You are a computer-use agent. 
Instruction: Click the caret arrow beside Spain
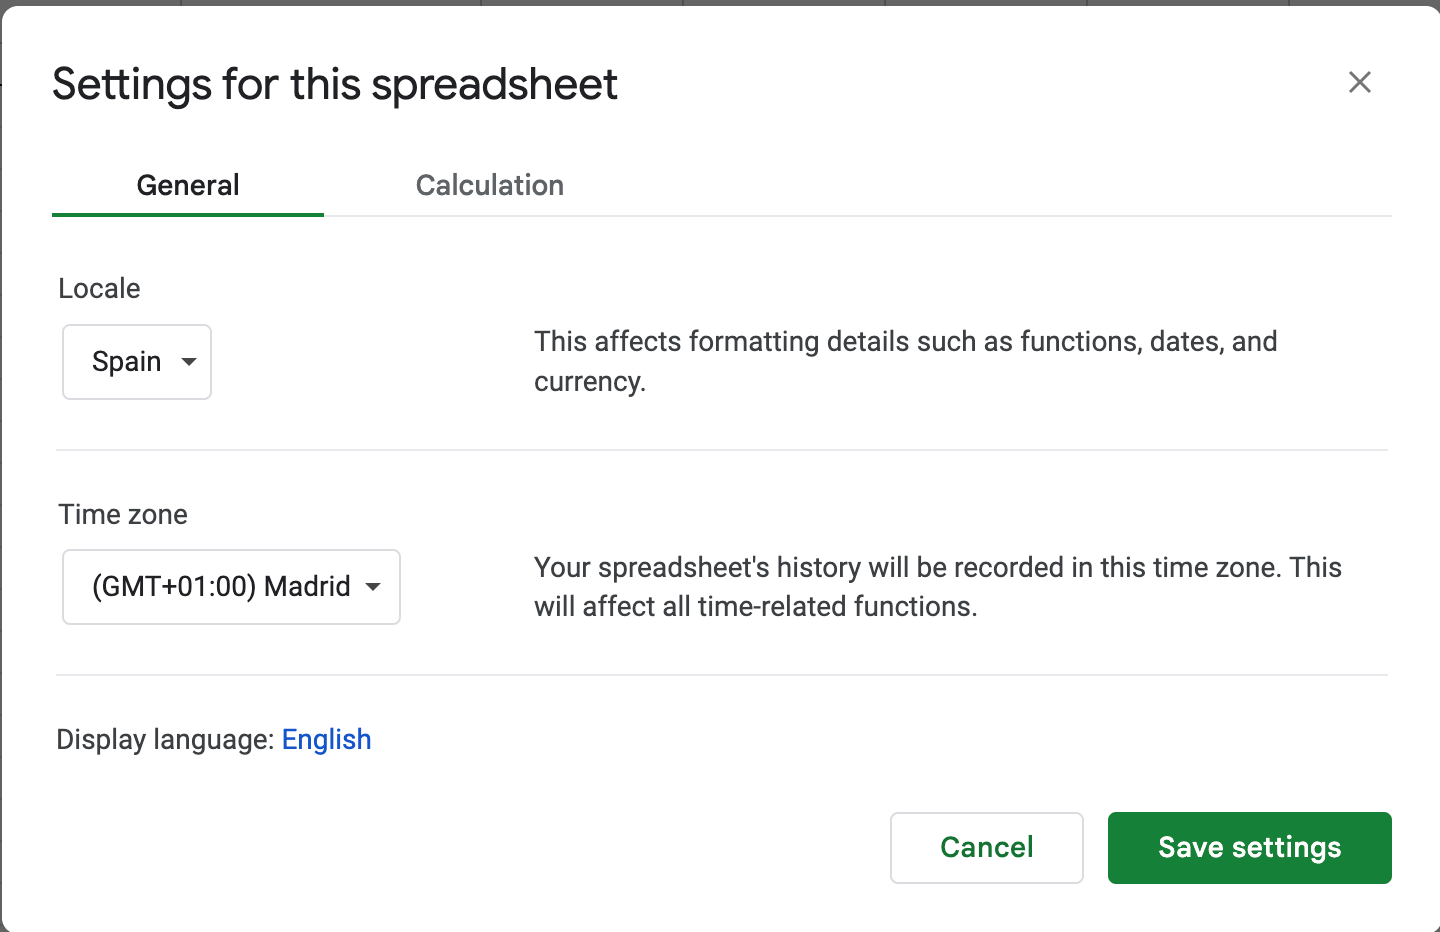pyautogui.click(x=189, y=362)
